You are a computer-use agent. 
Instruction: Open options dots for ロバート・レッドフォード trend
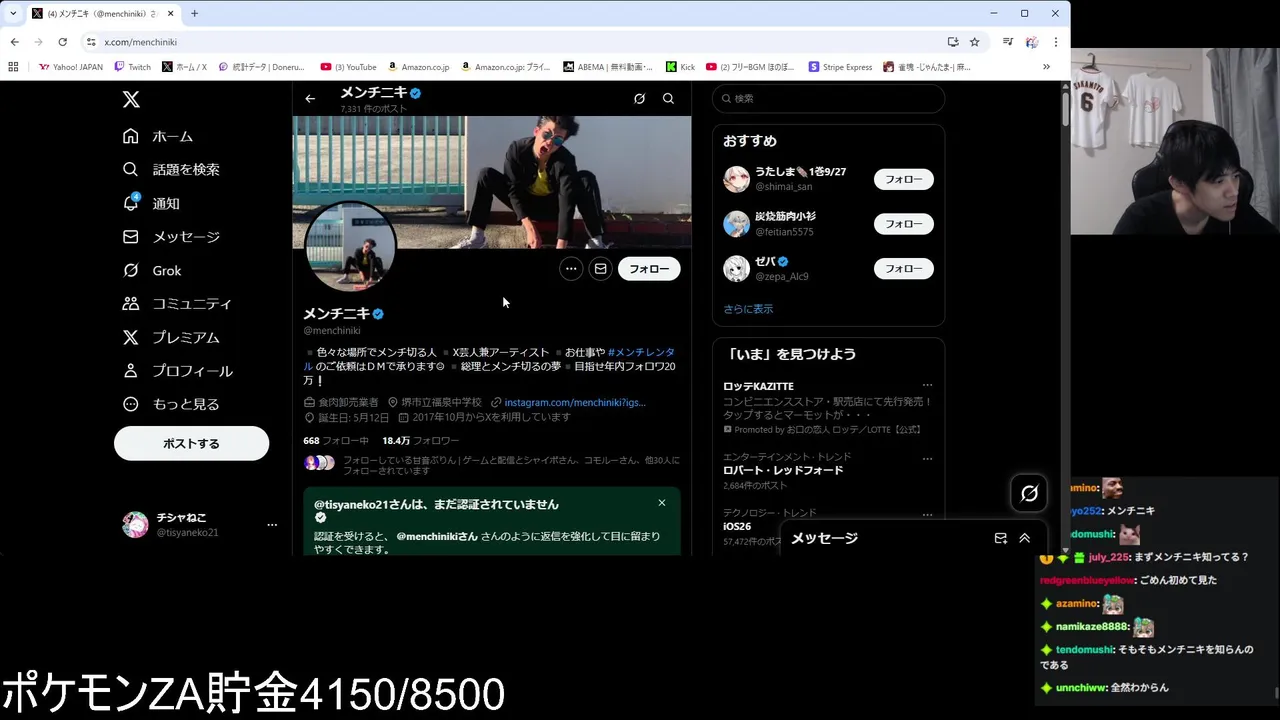click(927, 458)
